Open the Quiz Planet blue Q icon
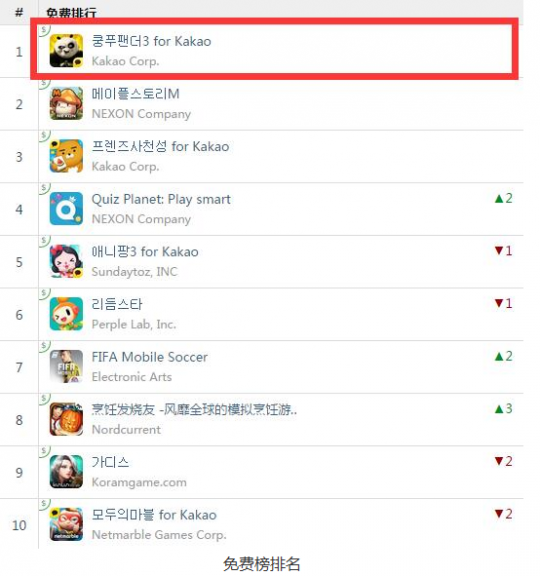The width and height of the screenshot is (540, 576). 66,209
